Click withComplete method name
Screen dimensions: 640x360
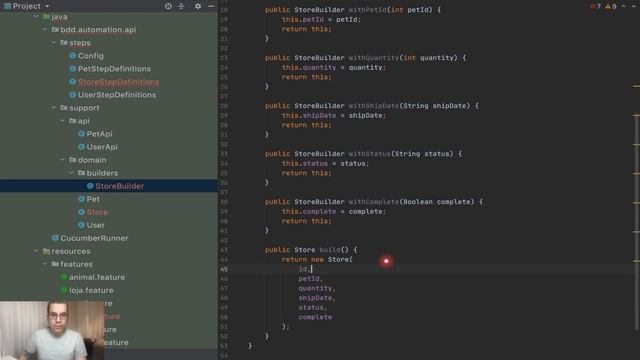373,202
